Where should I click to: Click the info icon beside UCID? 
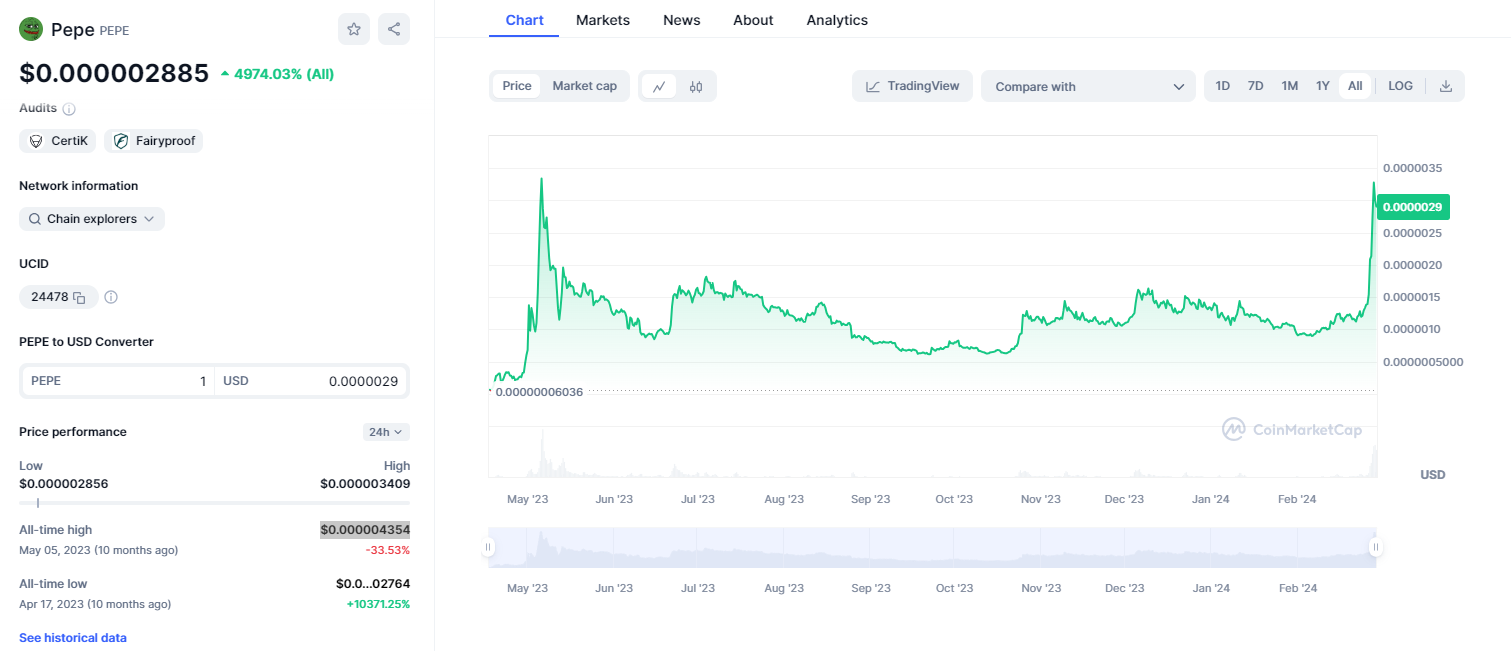[x=111, y=297]
